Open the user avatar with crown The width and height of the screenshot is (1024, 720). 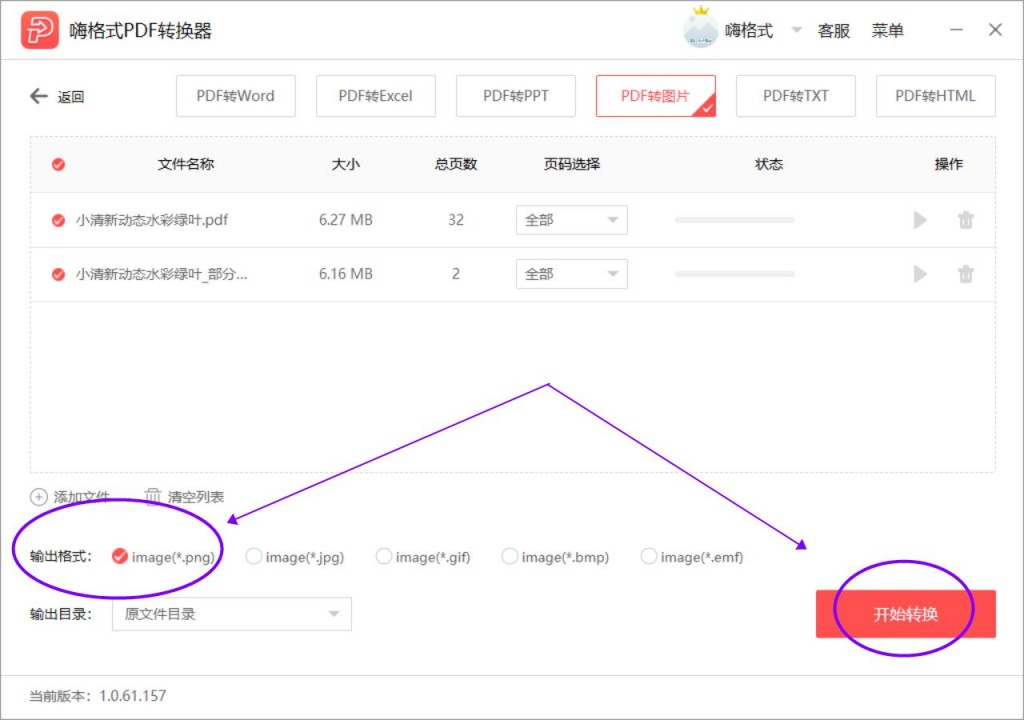[700, 29]
